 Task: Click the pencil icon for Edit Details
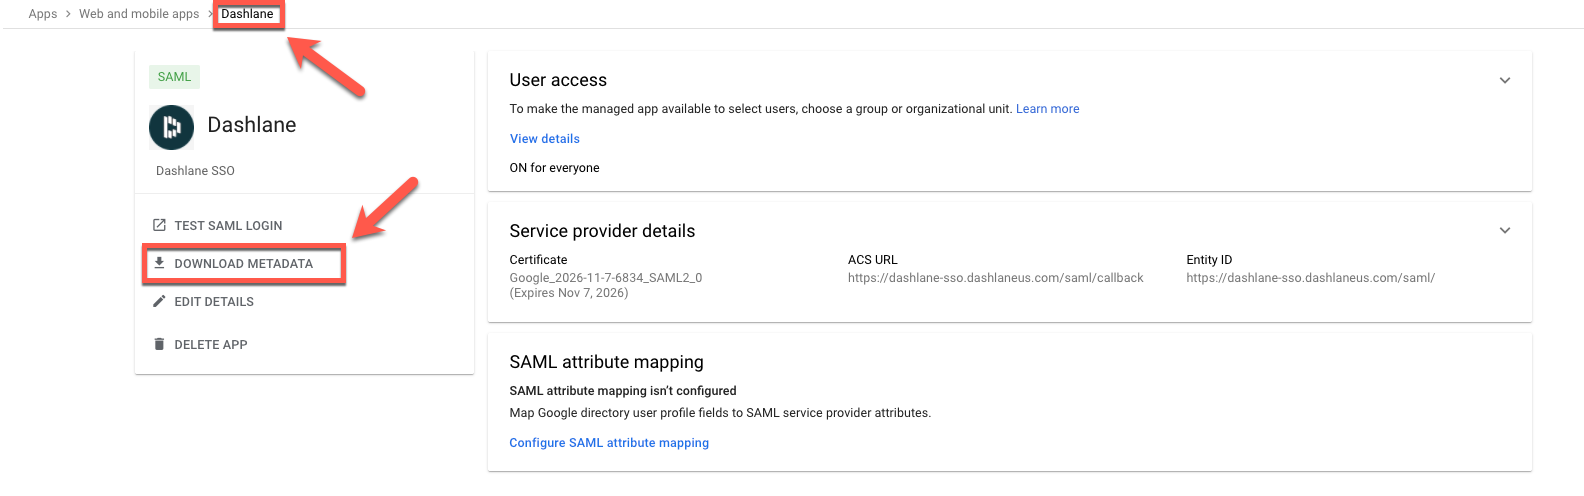click(x=159, y=301)
